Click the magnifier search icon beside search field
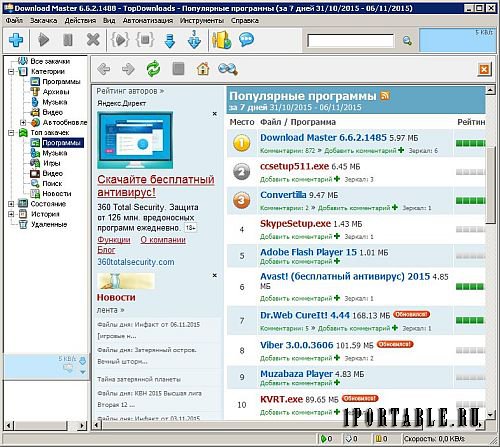Image resolution: width=500 pixels, height=447 pixels. click(x=407, y=41)
